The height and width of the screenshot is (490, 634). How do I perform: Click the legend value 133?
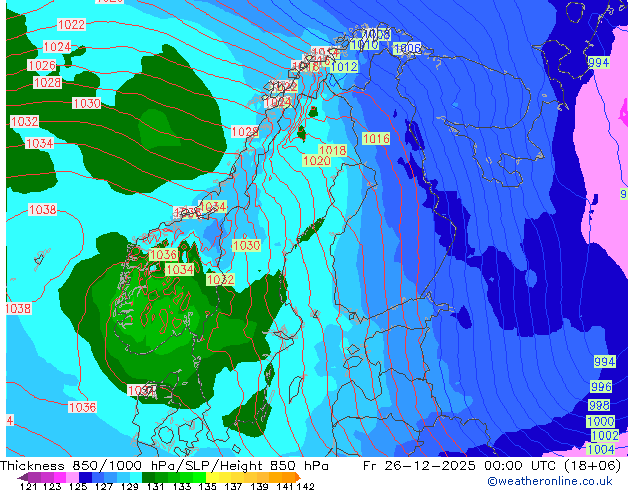click(x=182, y=486)
